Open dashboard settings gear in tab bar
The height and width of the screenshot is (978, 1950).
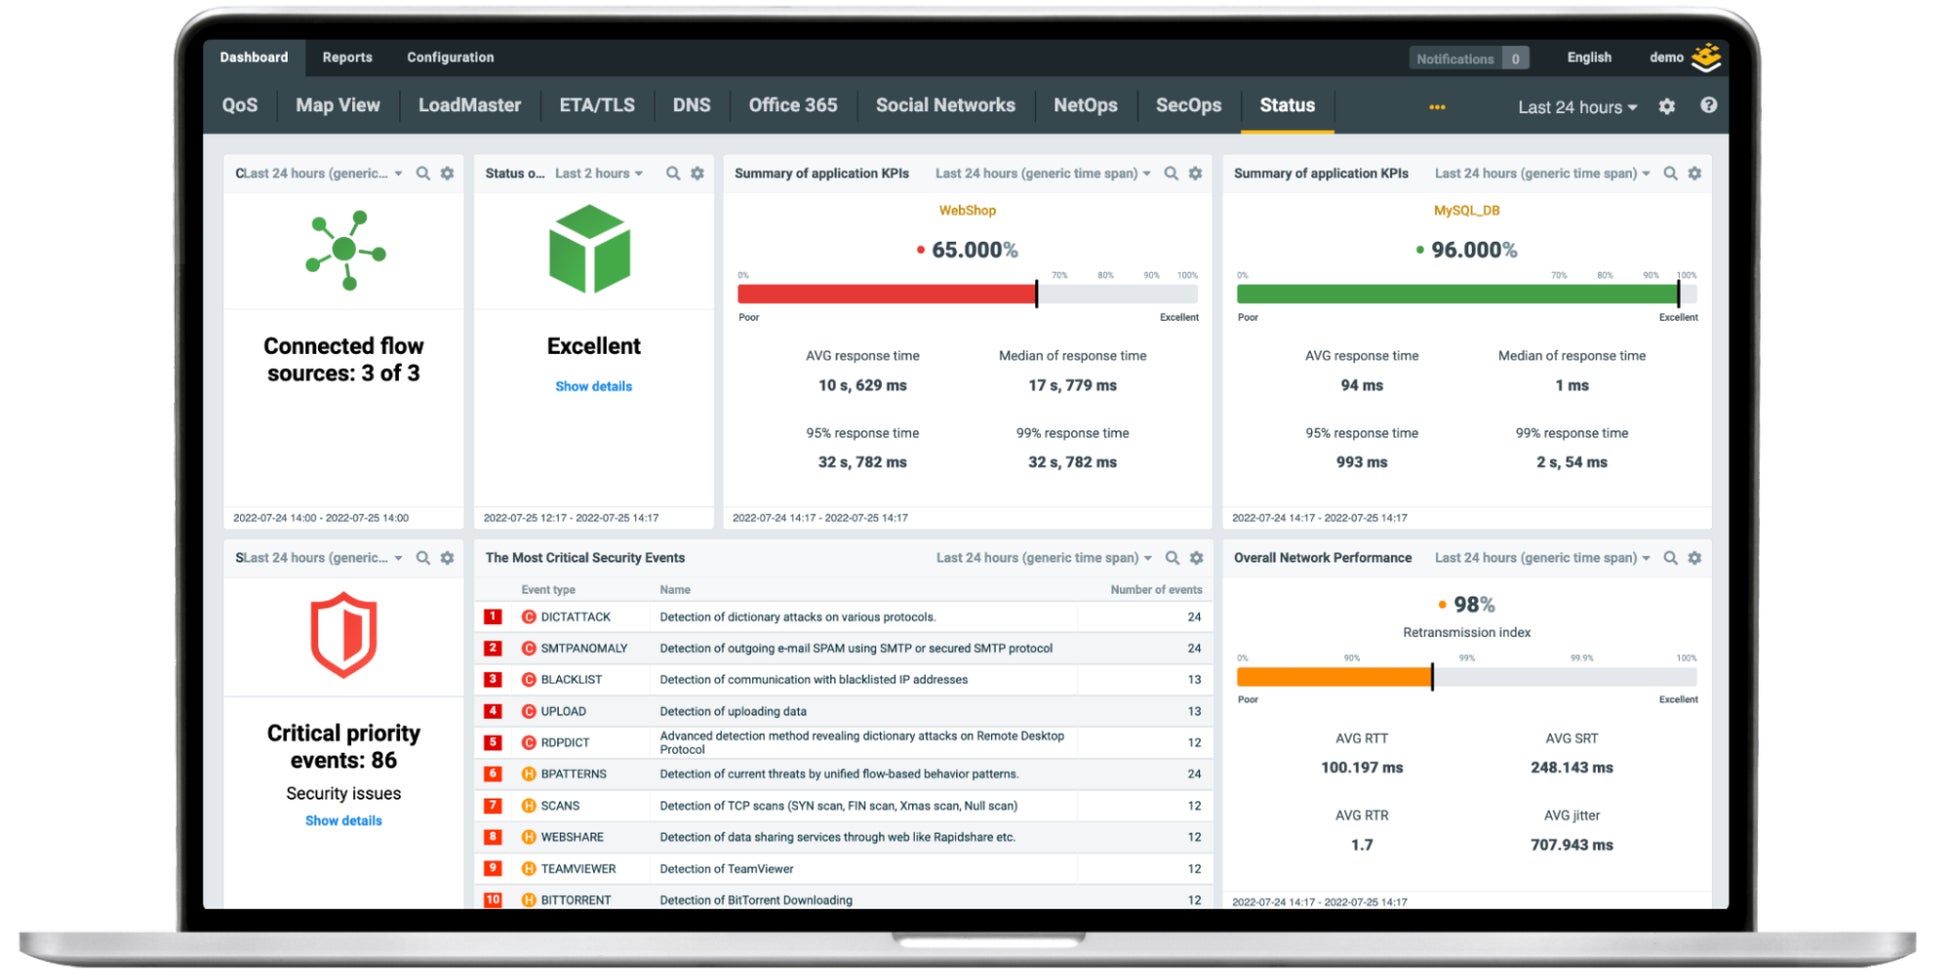[x=1667, y=106]
